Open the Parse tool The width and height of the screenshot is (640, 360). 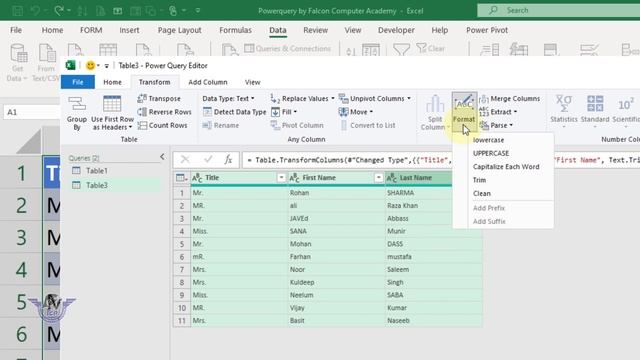(496, 125)
